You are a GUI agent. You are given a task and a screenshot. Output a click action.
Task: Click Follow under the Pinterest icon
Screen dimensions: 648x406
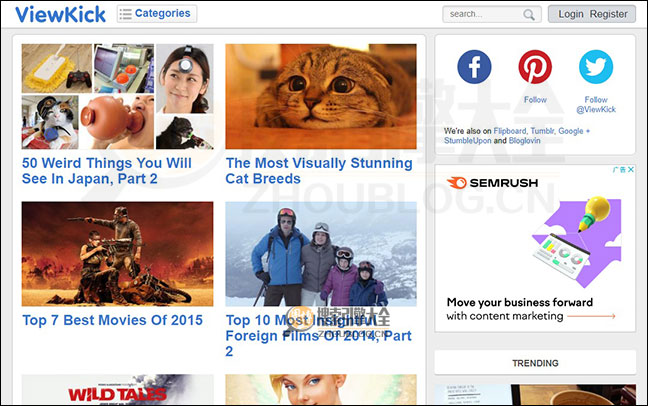535,100
